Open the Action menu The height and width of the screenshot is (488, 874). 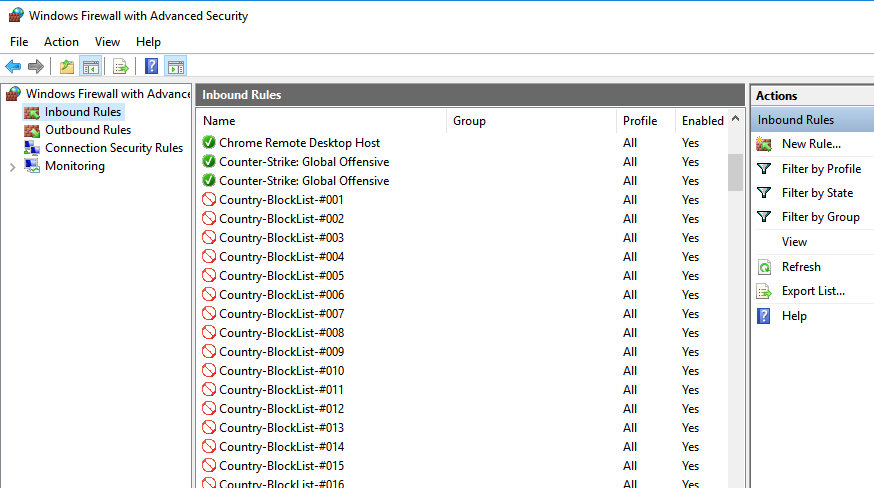coord(61,42)
